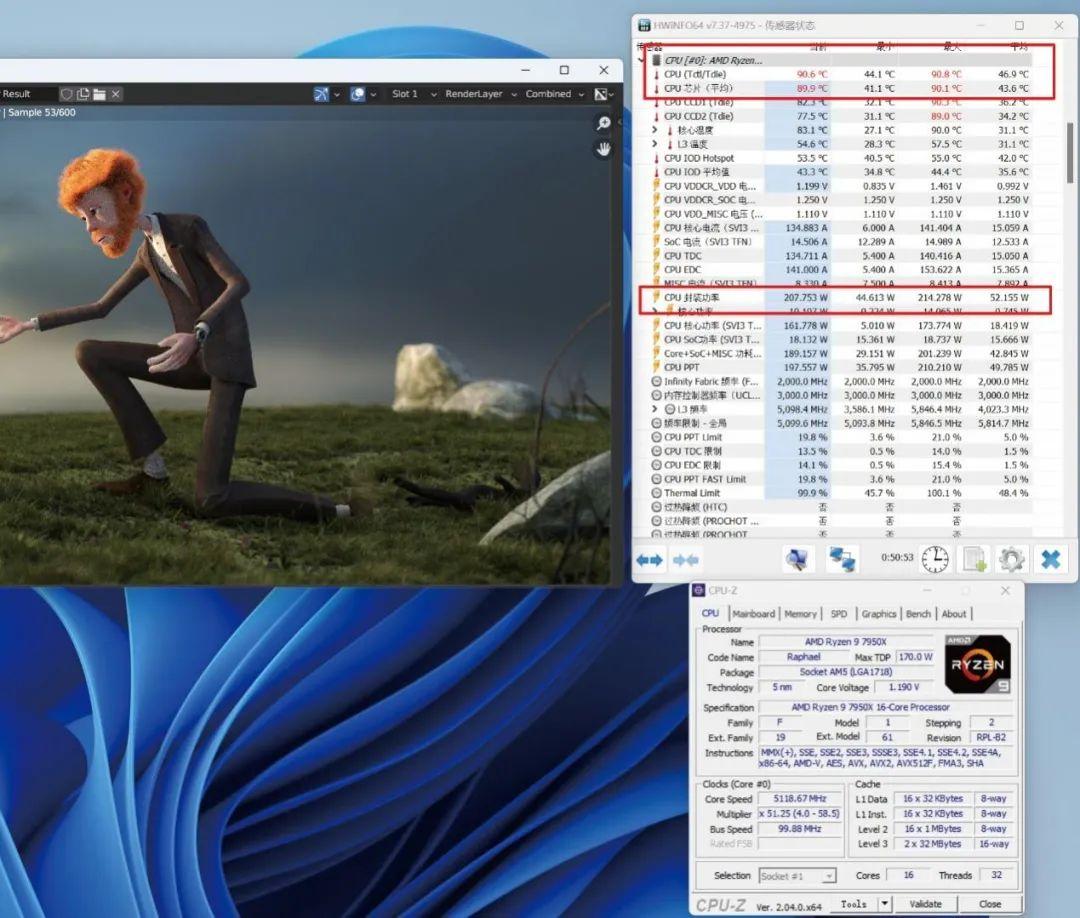Image resolution: width=1080 pixels, height=918 pixels.
Task: Expand the 核心温度 sensor tree row
Action: 655,130
